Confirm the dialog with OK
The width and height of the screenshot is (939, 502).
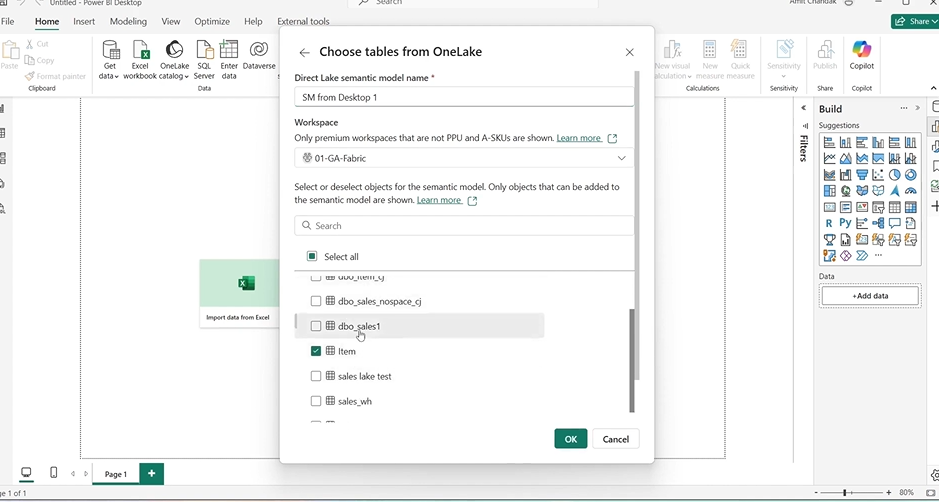point(571,439)
